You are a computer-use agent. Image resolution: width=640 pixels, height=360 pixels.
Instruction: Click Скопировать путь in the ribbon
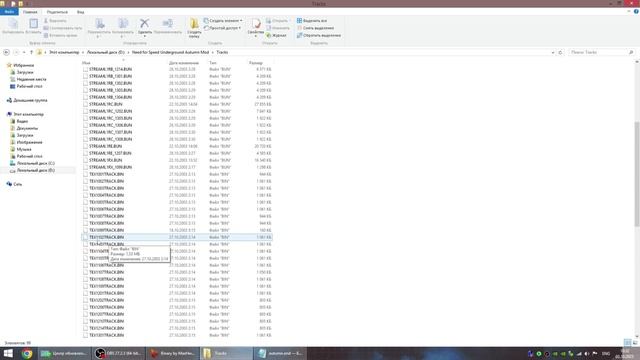pyautogui.click(x=62, y=28)
